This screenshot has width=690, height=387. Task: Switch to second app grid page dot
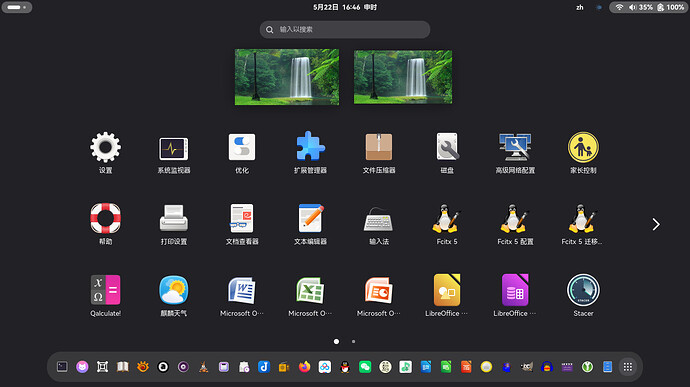coord(353,341)
